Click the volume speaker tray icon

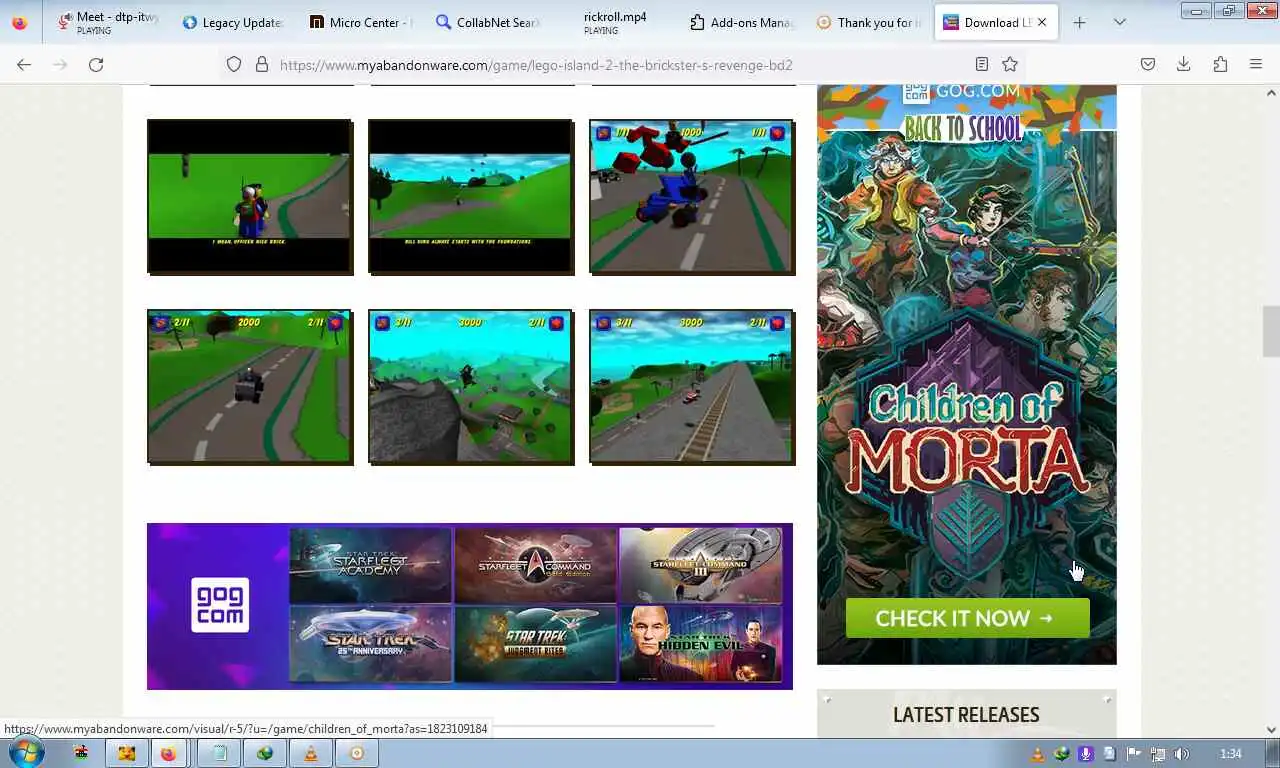coord(1181,754)
